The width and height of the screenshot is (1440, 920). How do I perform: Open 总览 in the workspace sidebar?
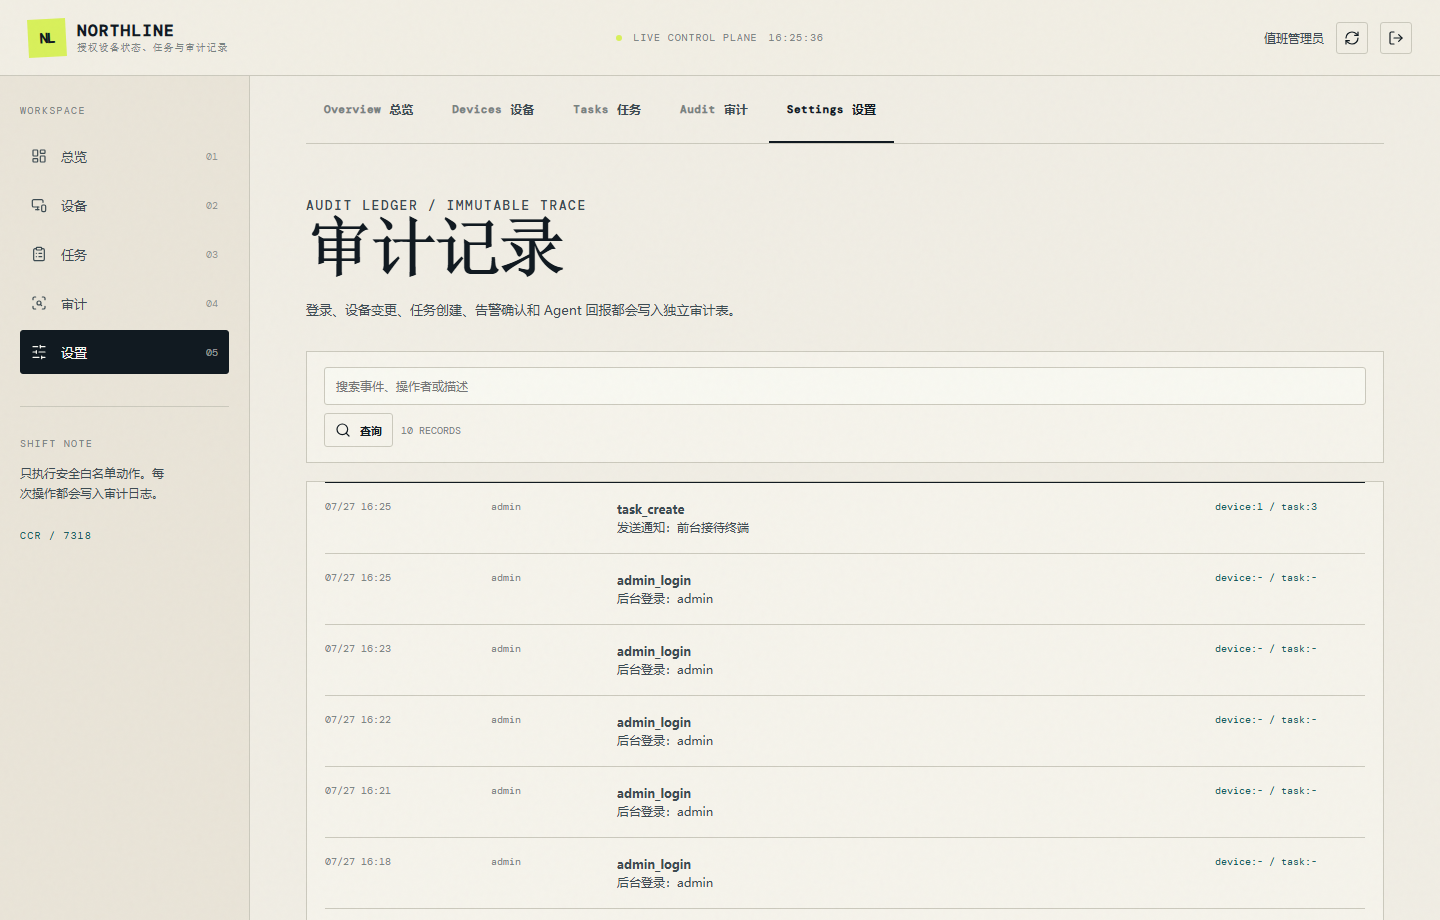[124, 156]
